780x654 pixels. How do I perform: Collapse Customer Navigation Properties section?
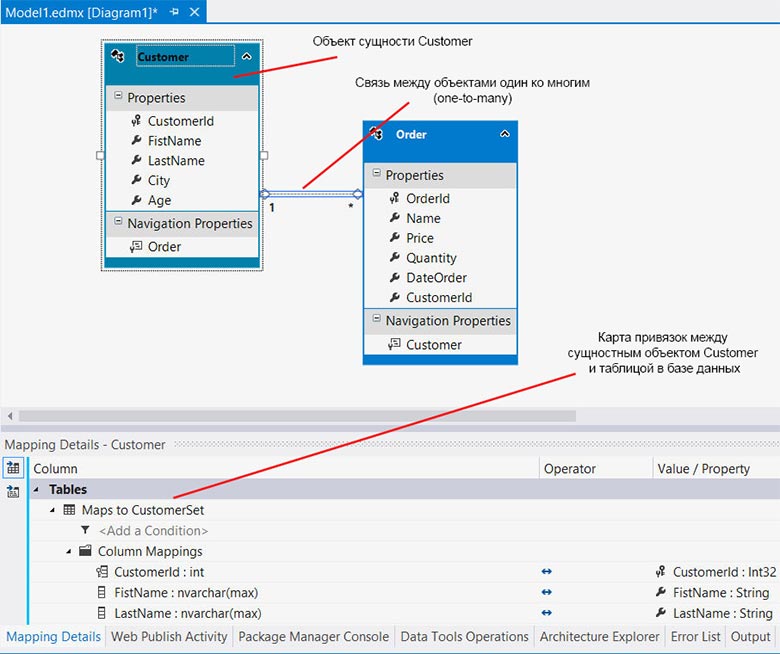point(118,221)
